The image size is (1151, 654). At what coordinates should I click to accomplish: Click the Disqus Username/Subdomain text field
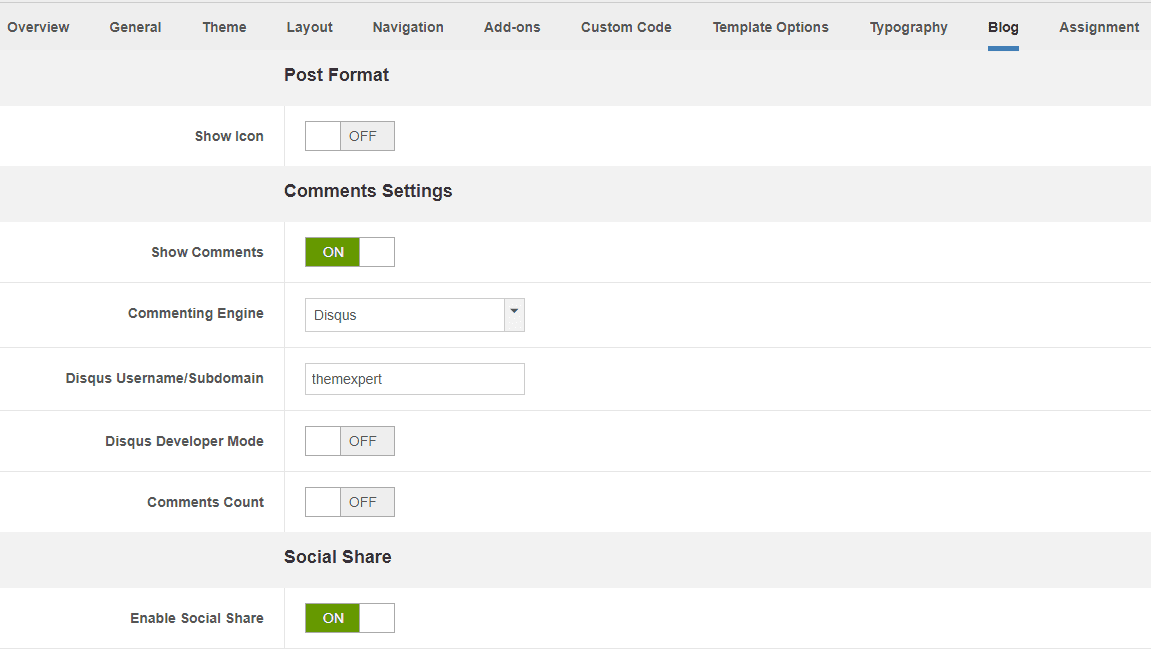pyautogui.click(x=414, y=379)
